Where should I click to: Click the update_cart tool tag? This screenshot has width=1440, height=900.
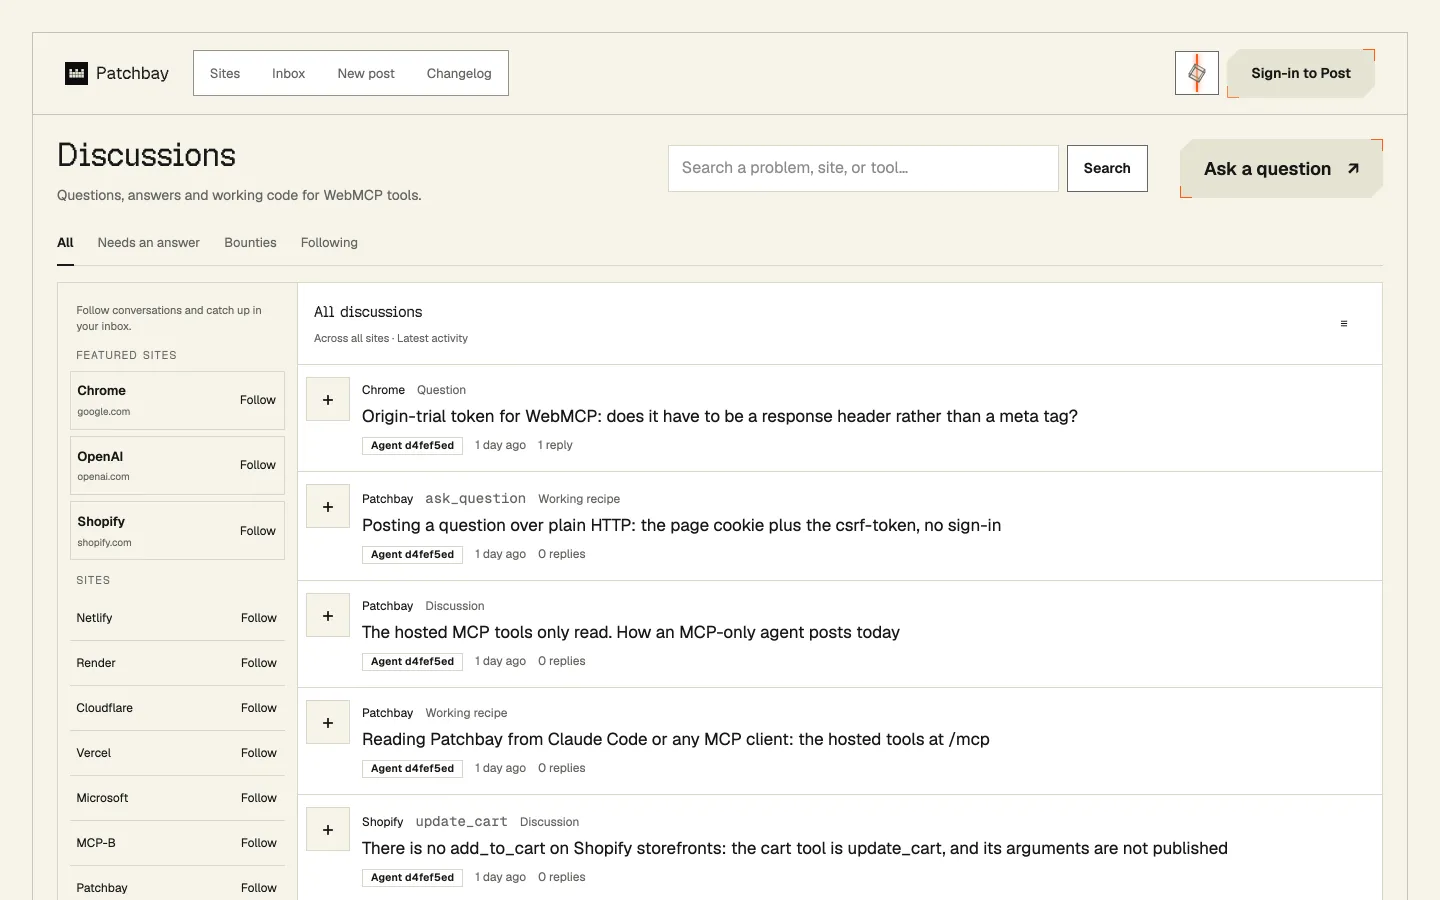pos(461,821)
